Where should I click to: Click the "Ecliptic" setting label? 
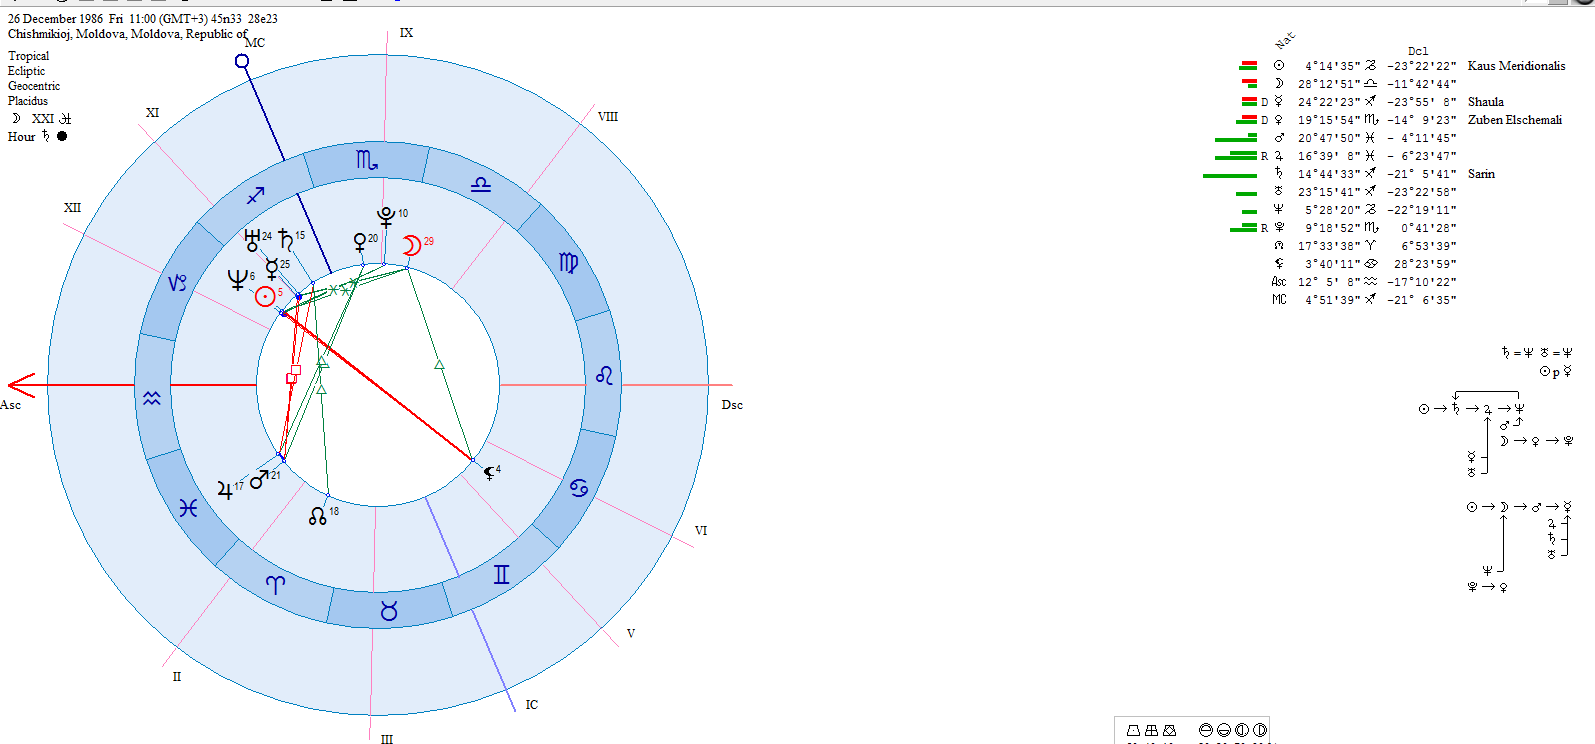pyautogui.click(x=27, y=71)
